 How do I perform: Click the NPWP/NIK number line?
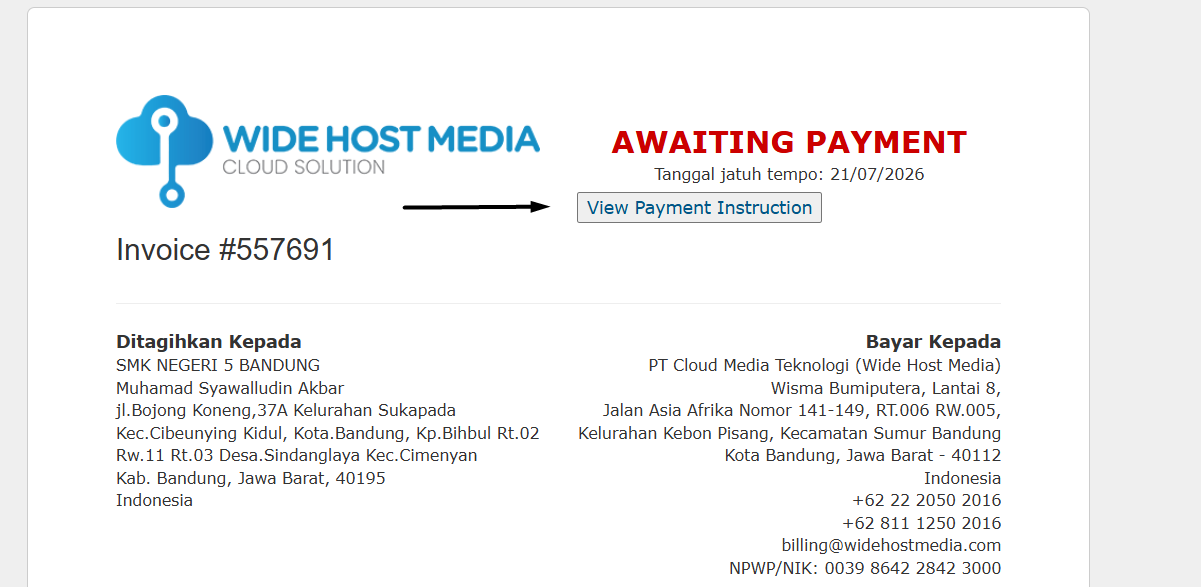click(x=865, y=568)
